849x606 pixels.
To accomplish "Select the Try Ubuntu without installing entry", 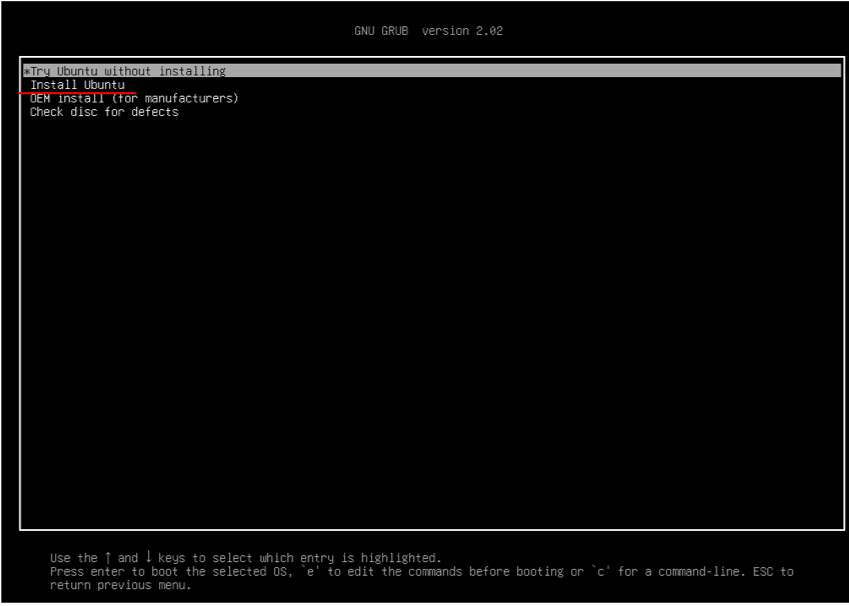I will (x=128, y=71).
